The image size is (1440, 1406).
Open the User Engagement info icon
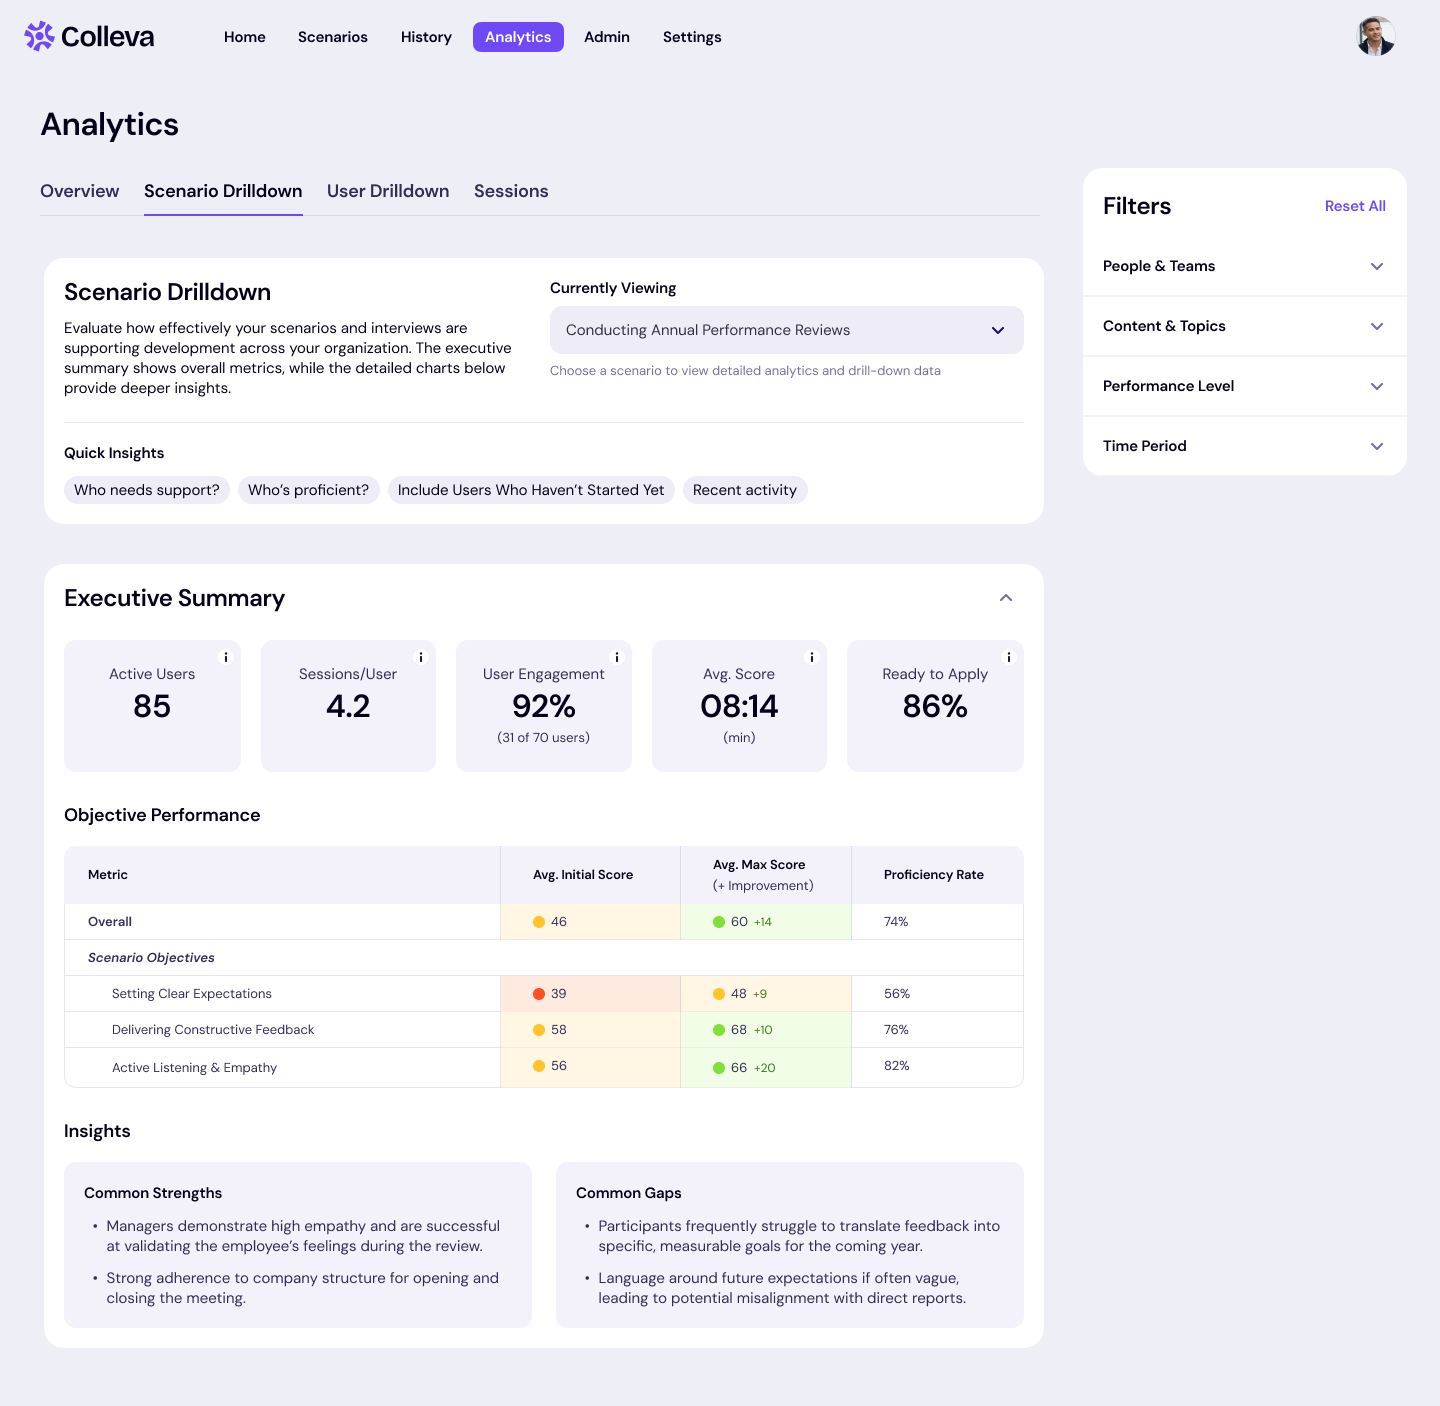click(616, 658)
